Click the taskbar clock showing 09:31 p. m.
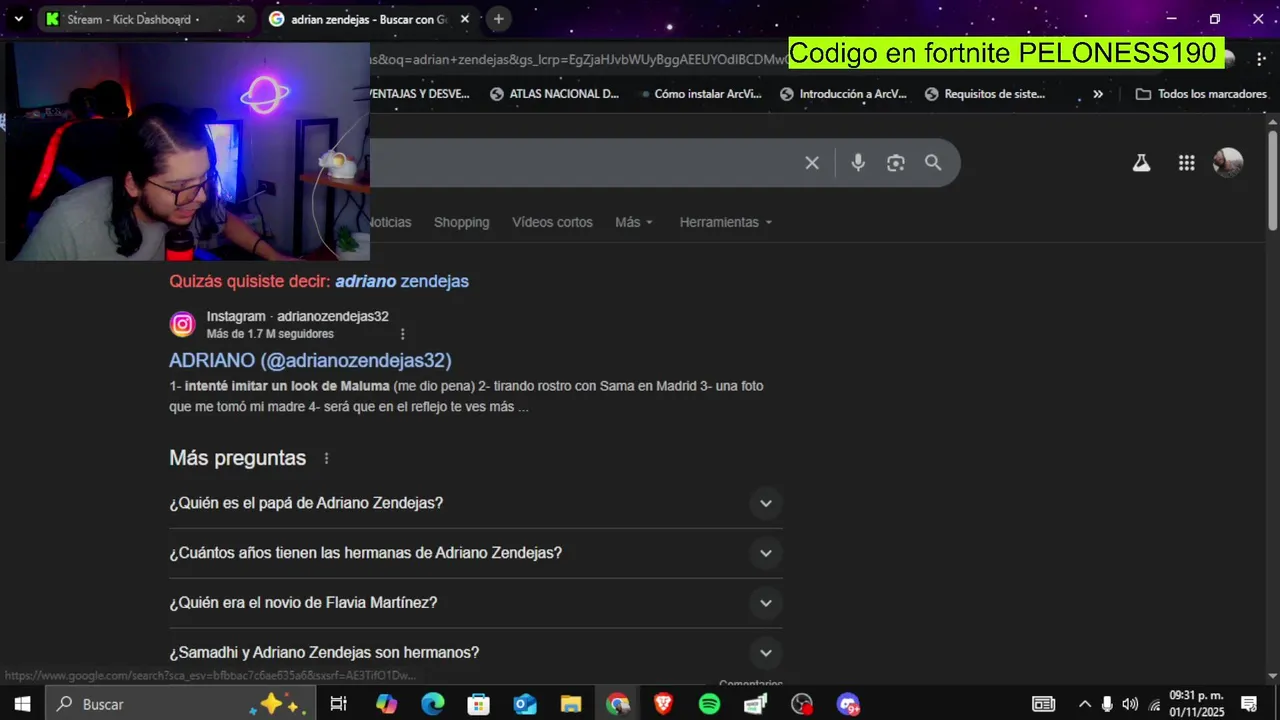The height and width of the screenshot is (720, 1280). click(x=1197, y=704)
